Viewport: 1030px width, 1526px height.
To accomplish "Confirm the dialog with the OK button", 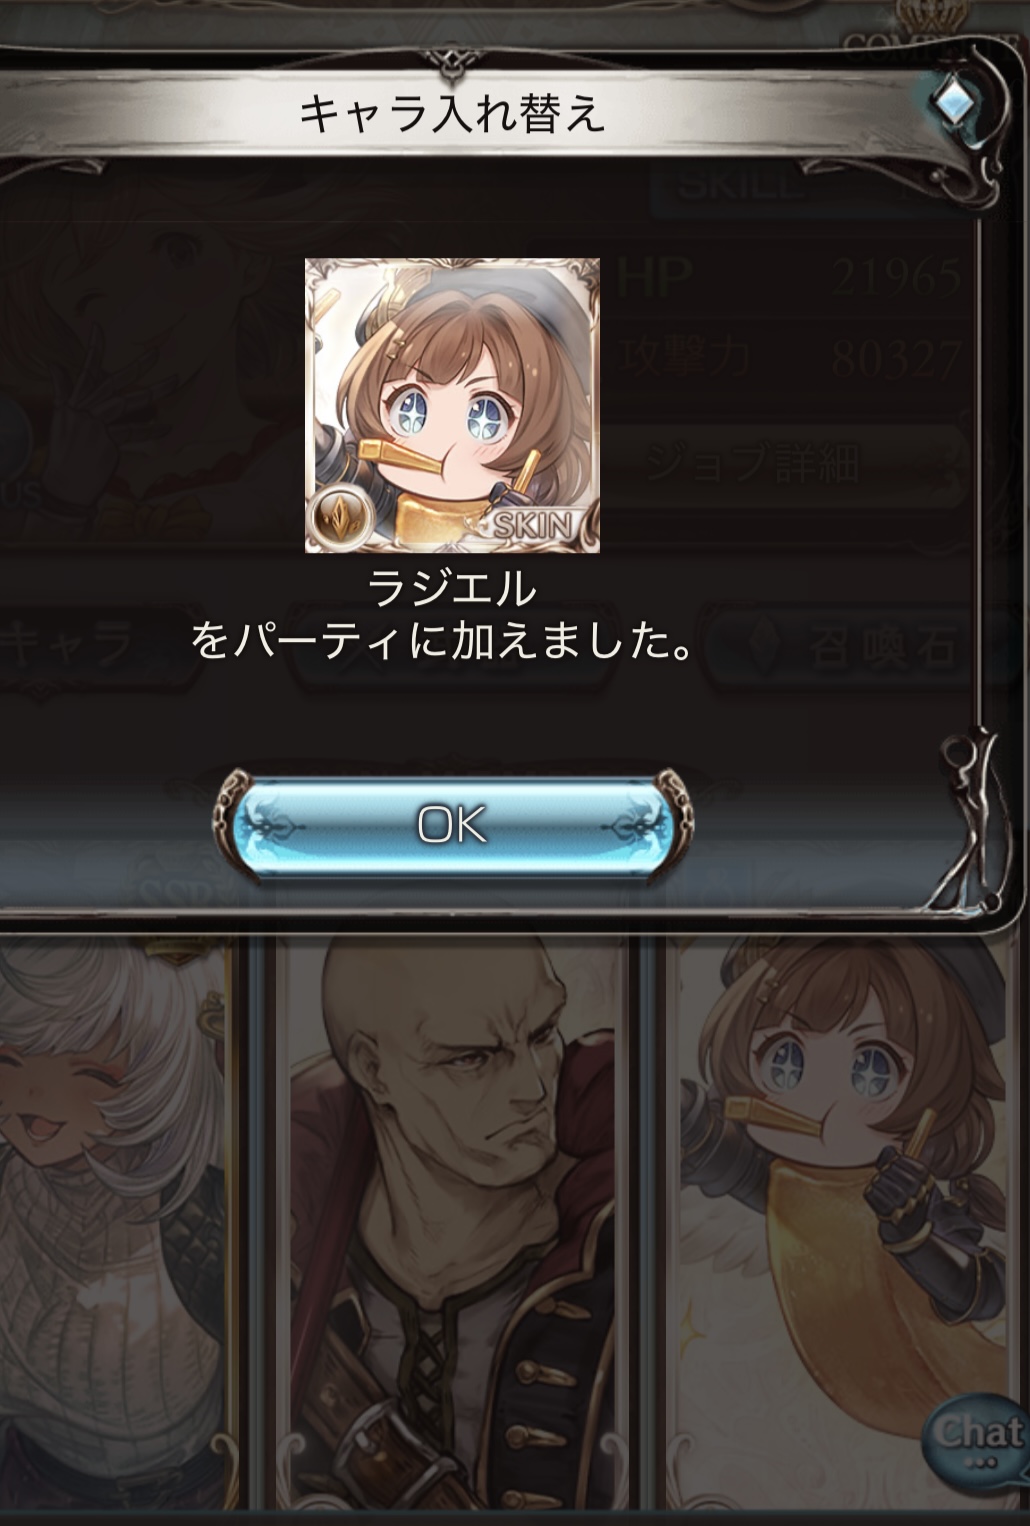I will click(452, 825).
